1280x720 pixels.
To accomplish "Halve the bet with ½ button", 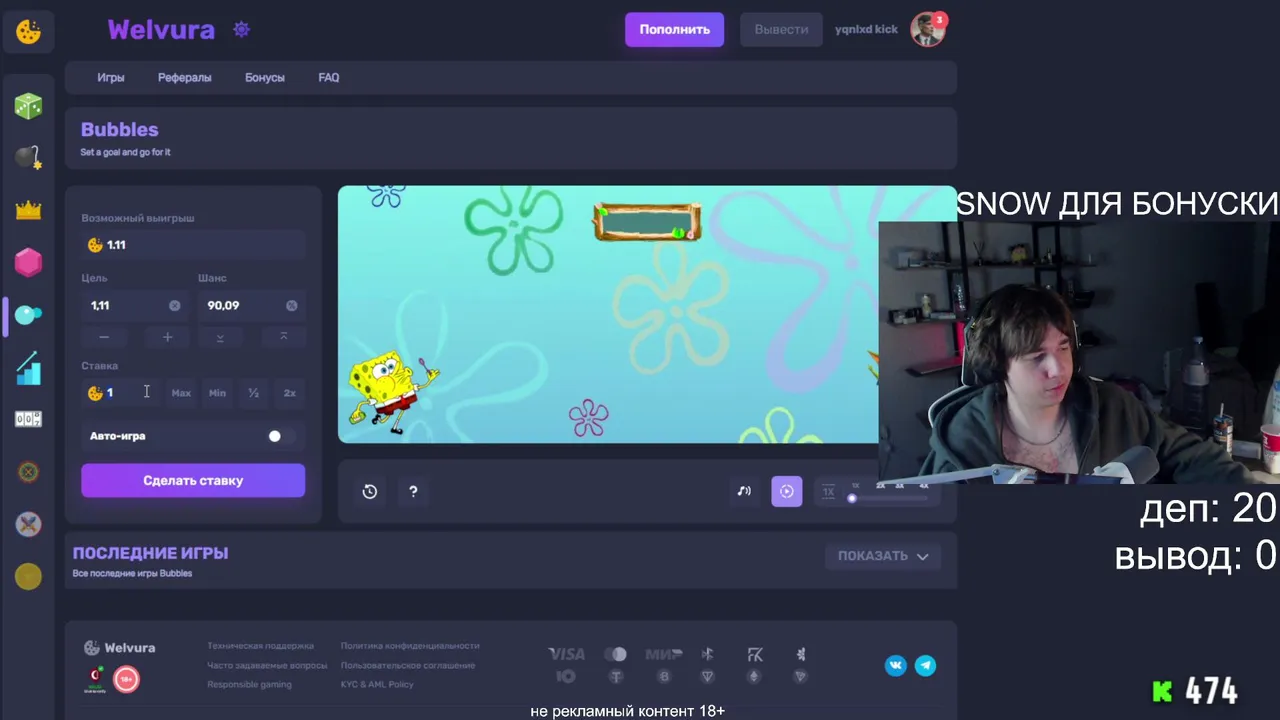I will [x=254, y=393].
